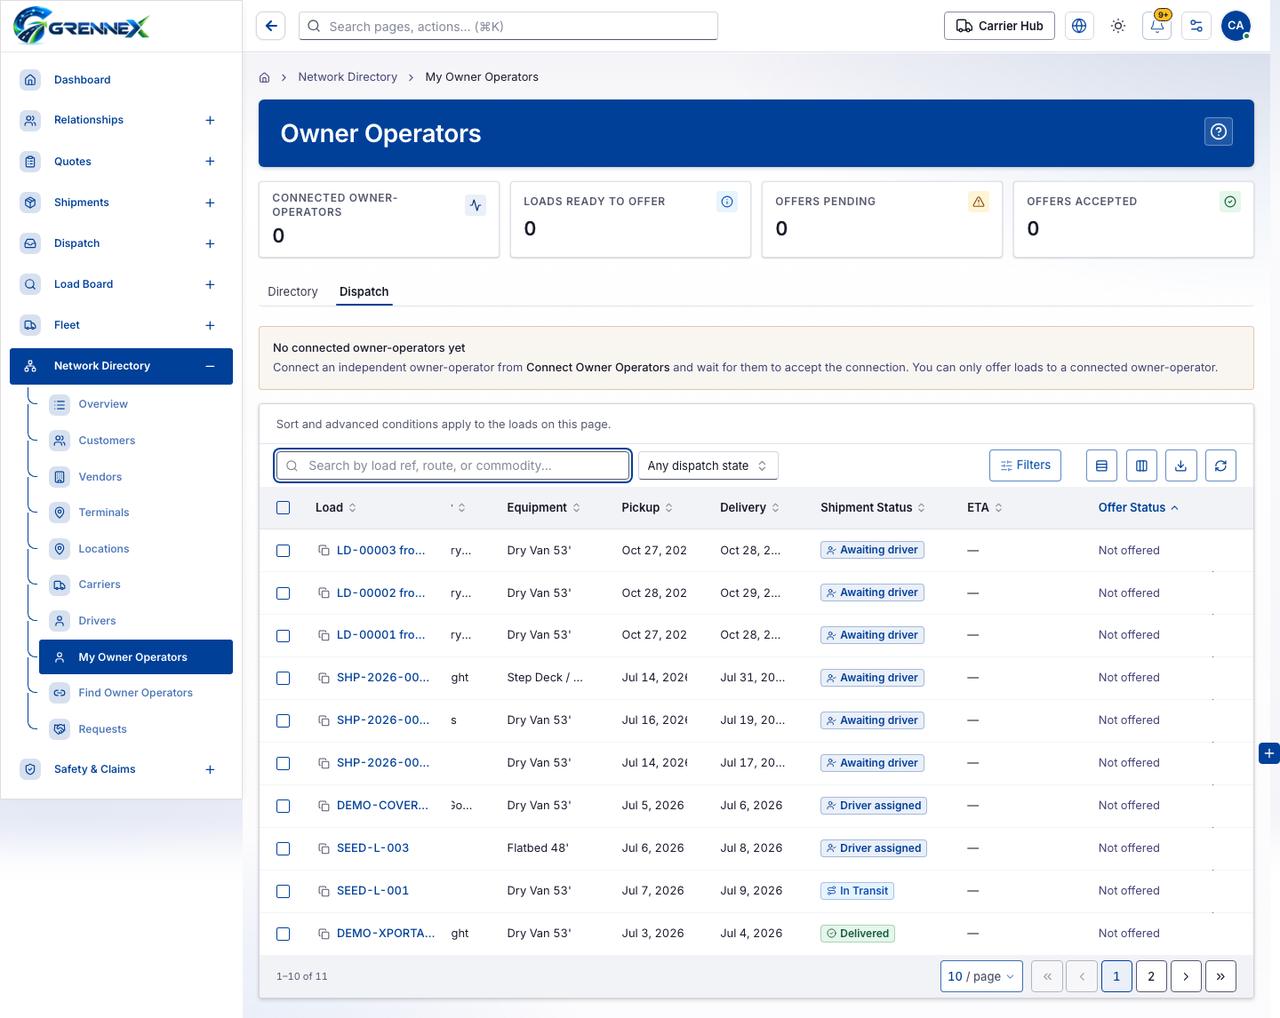Screen dimensions: 1280x1018
Task: Sort by the Offer Status column header
Action: pyautogui.click(x=1138, y=508)
